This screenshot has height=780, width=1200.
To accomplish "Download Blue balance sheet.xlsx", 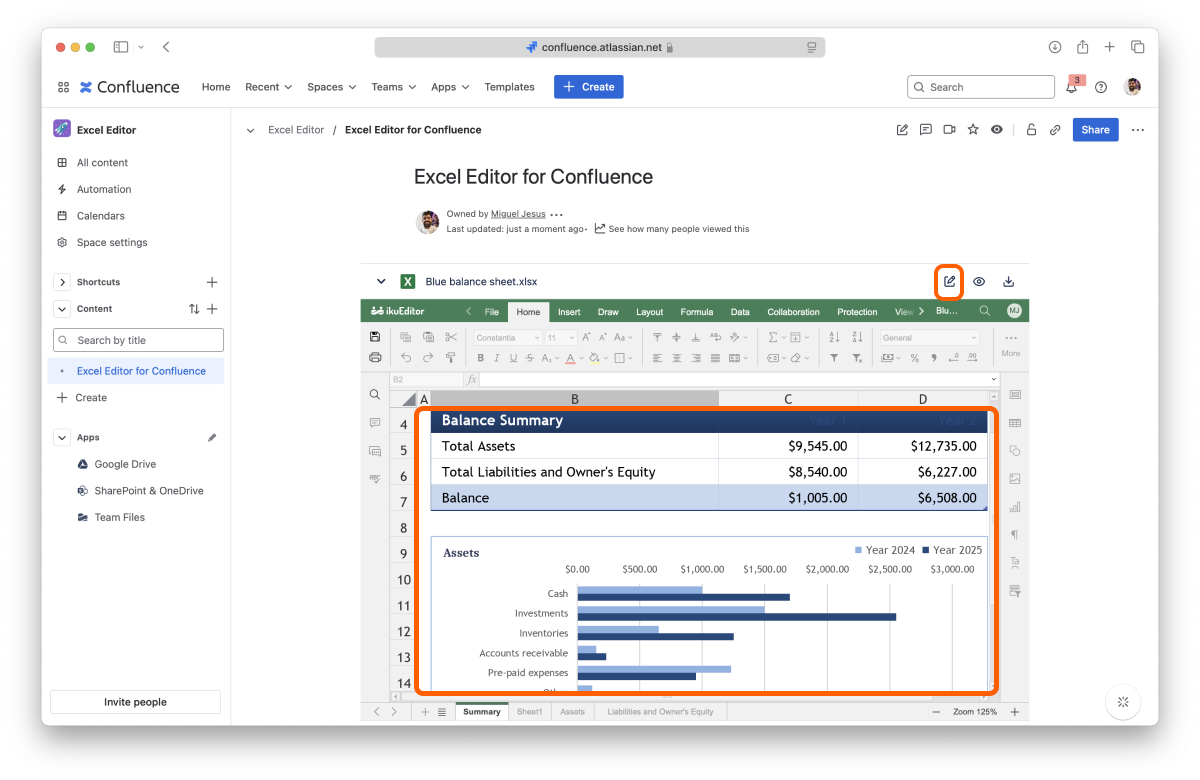I will click(x=1009, y=281).
